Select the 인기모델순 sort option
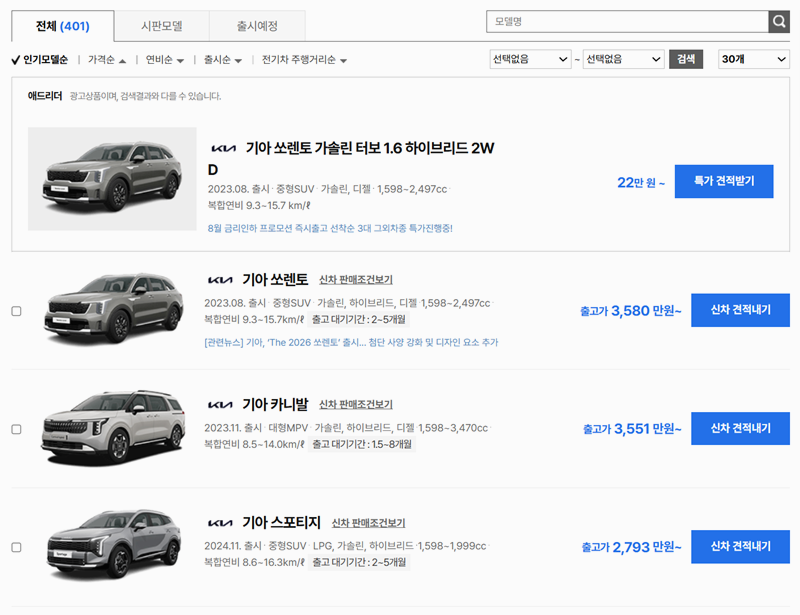800x615 pixels. click(40, 60)
